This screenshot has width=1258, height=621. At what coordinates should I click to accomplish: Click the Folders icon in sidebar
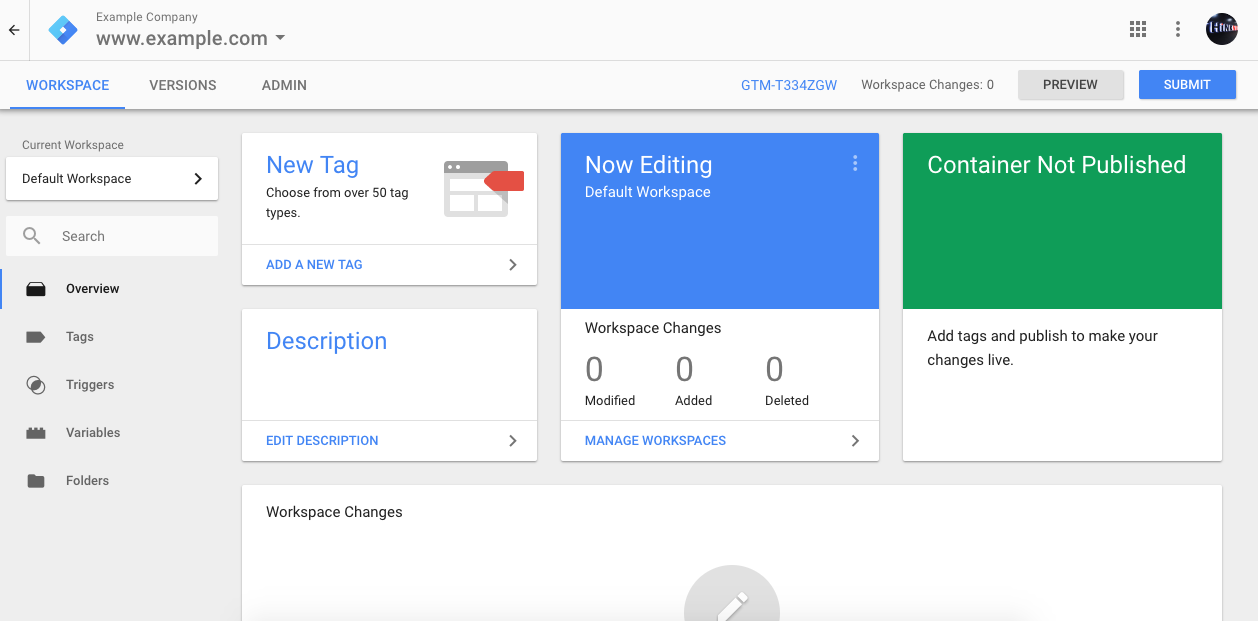coord(36,481)
